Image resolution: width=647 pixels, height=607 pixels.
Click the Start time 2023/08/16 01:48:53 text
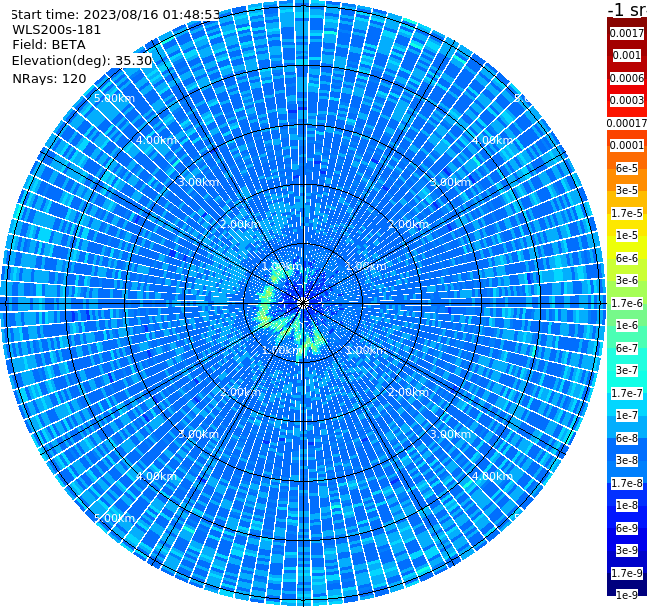115,15
